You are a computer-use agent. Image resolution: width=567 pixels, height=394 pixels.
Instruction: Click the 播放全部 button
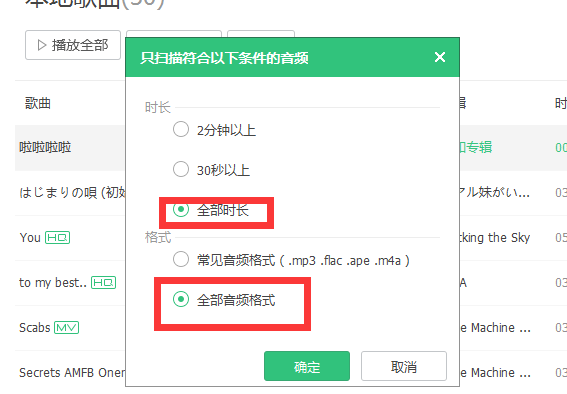tap(73, 45)
